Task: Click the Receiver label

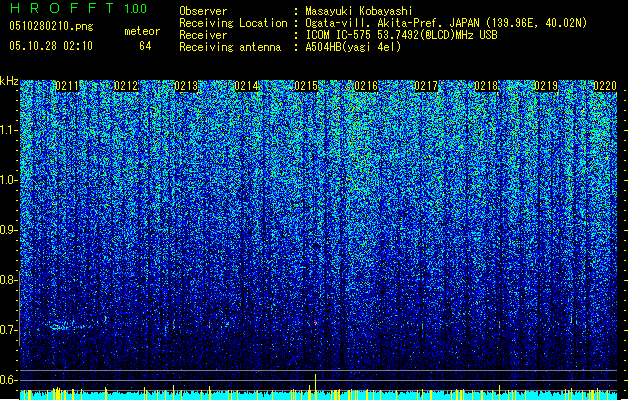Action: (203, 35)
